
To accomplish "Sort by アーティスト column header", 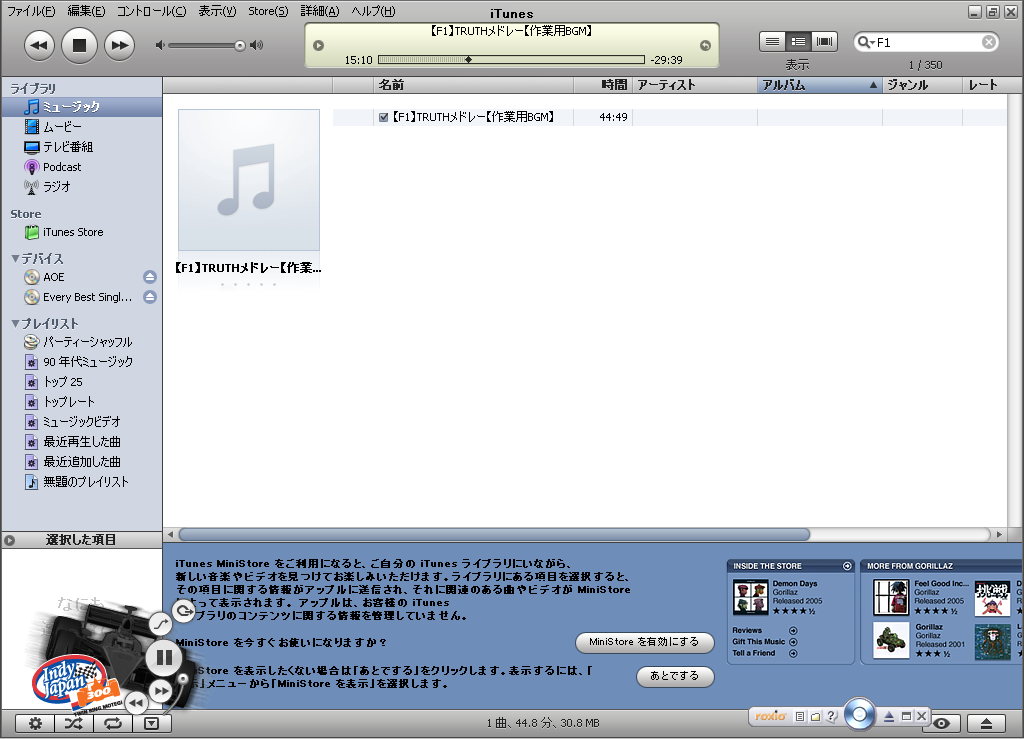I will 695,85.
